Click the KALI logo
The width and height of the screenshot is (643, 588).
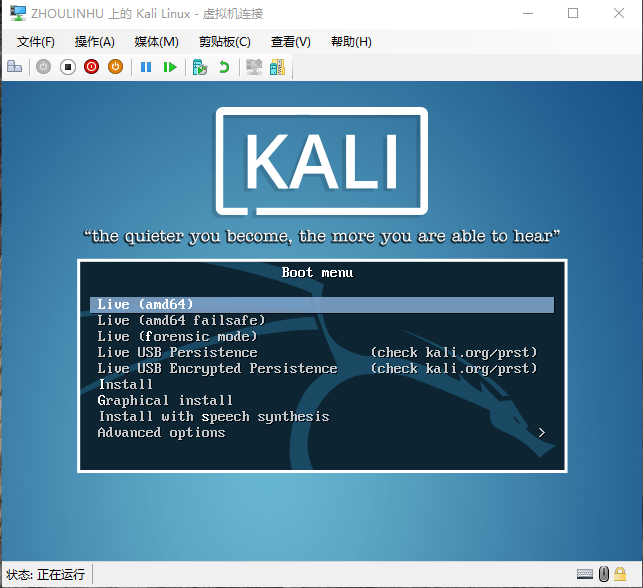[322, 161]
